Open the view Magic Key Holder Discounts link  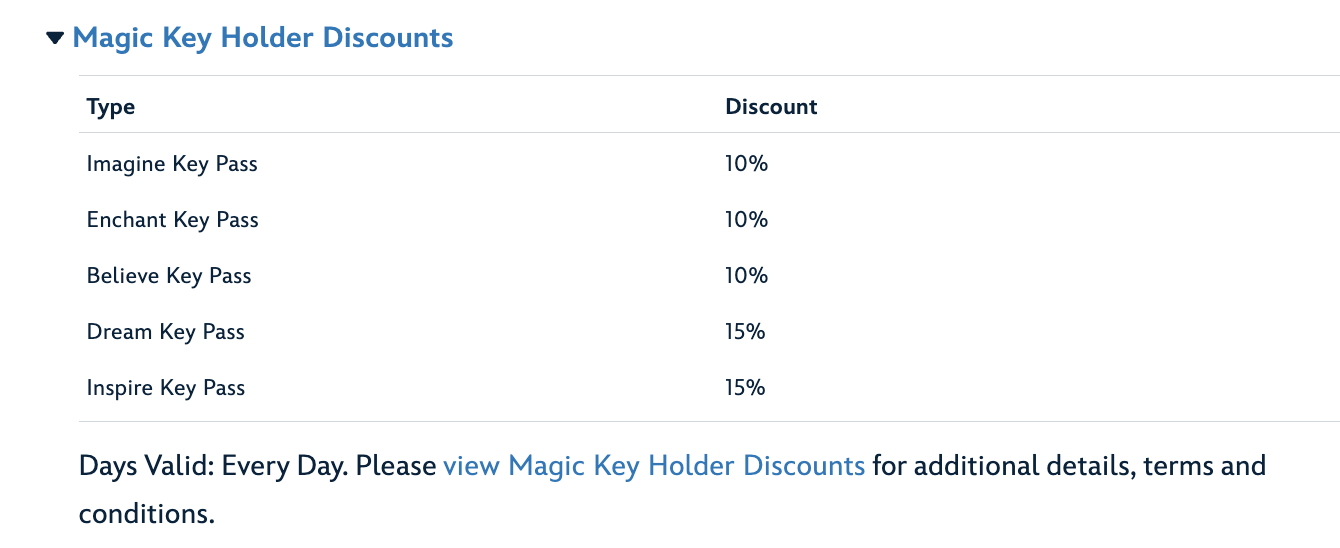pos(653,466)
